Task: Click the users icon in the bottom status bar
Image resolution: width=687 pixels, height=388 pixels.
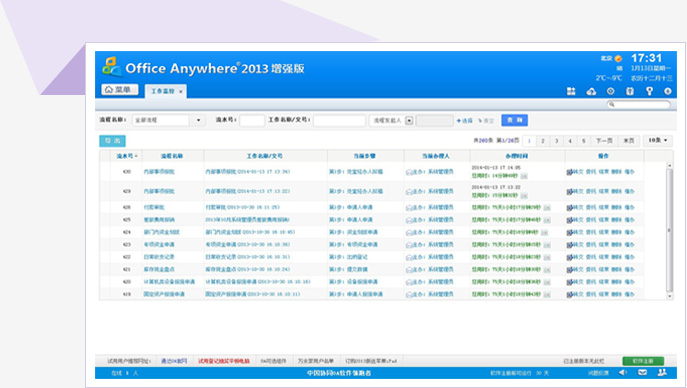Action: [662, 373]
